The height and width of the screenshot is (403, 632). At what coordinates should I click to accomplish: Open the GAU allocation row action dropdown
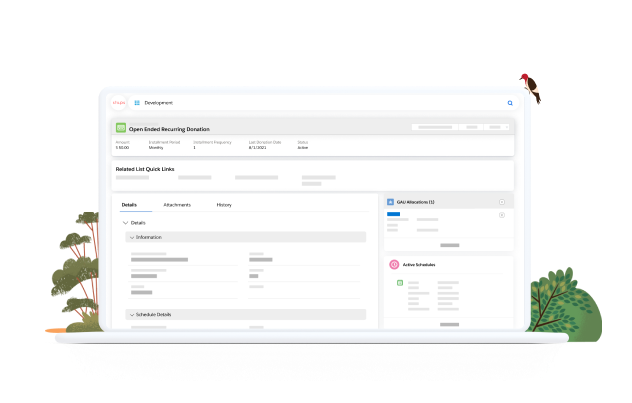point(502,215)
